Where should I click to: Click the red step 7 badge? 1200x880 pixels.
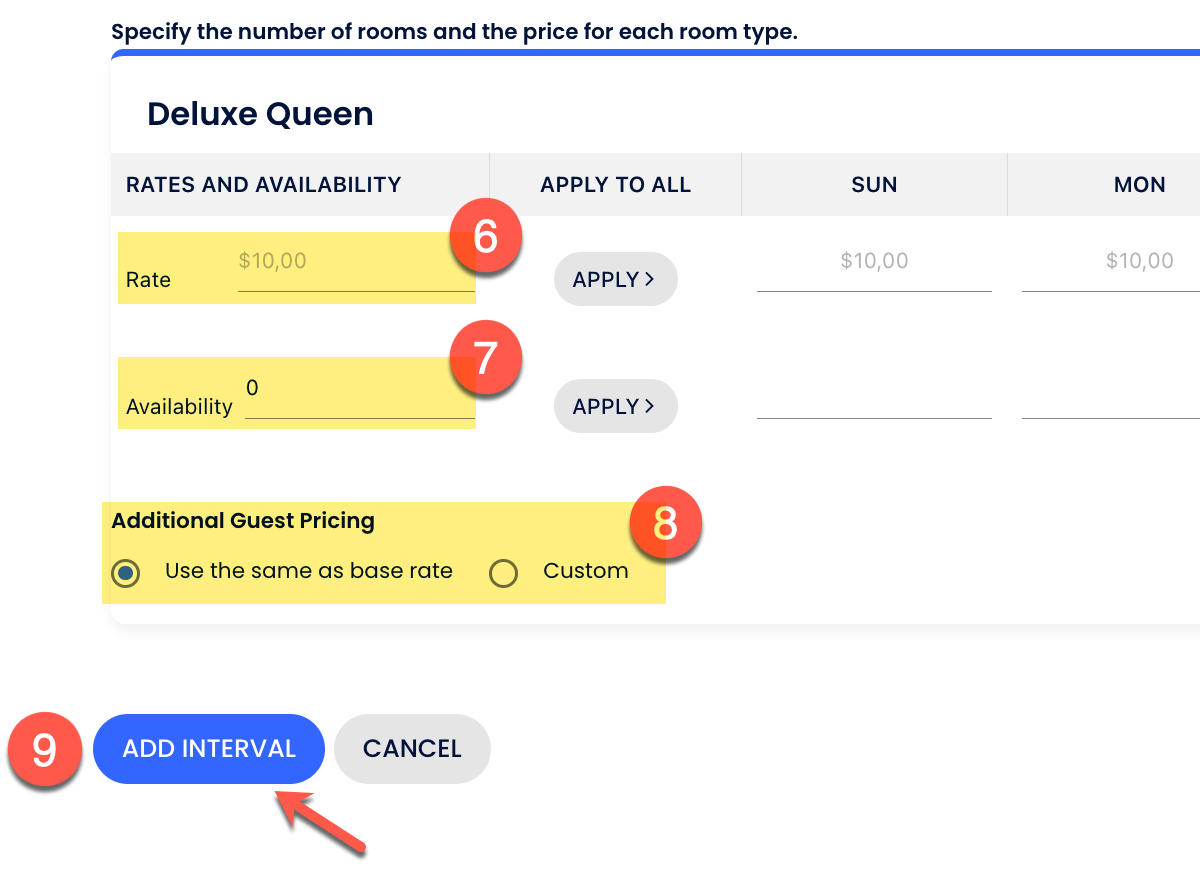[x=485, y=358]
